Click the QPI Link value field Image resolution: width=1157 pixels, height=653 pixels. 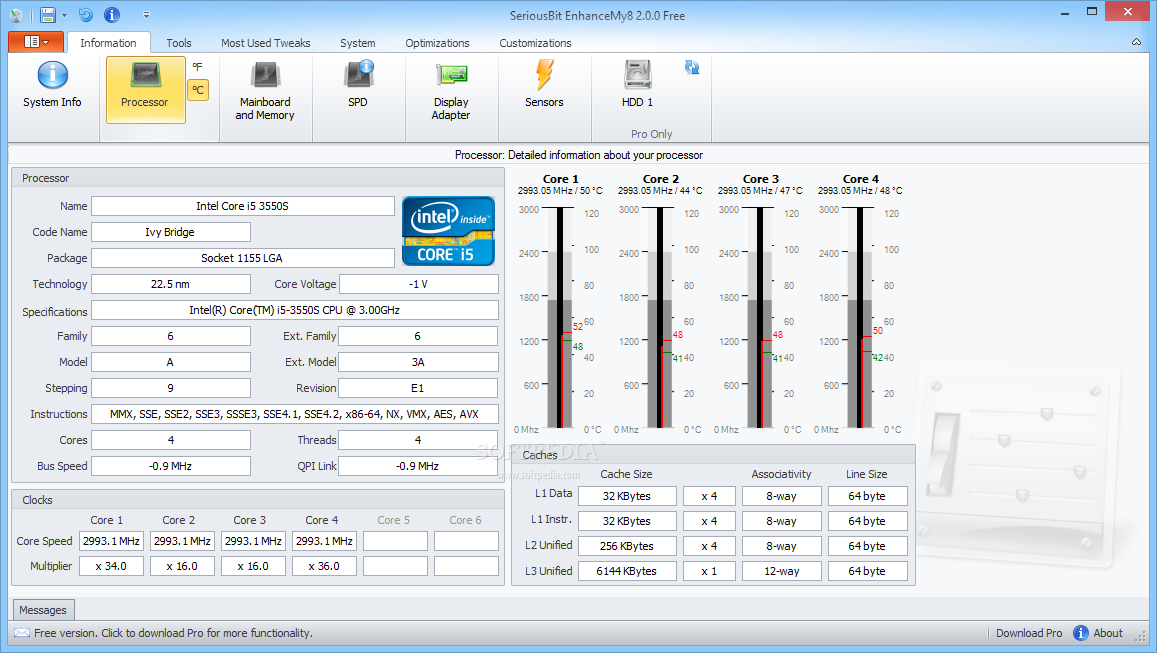[418, 466]
